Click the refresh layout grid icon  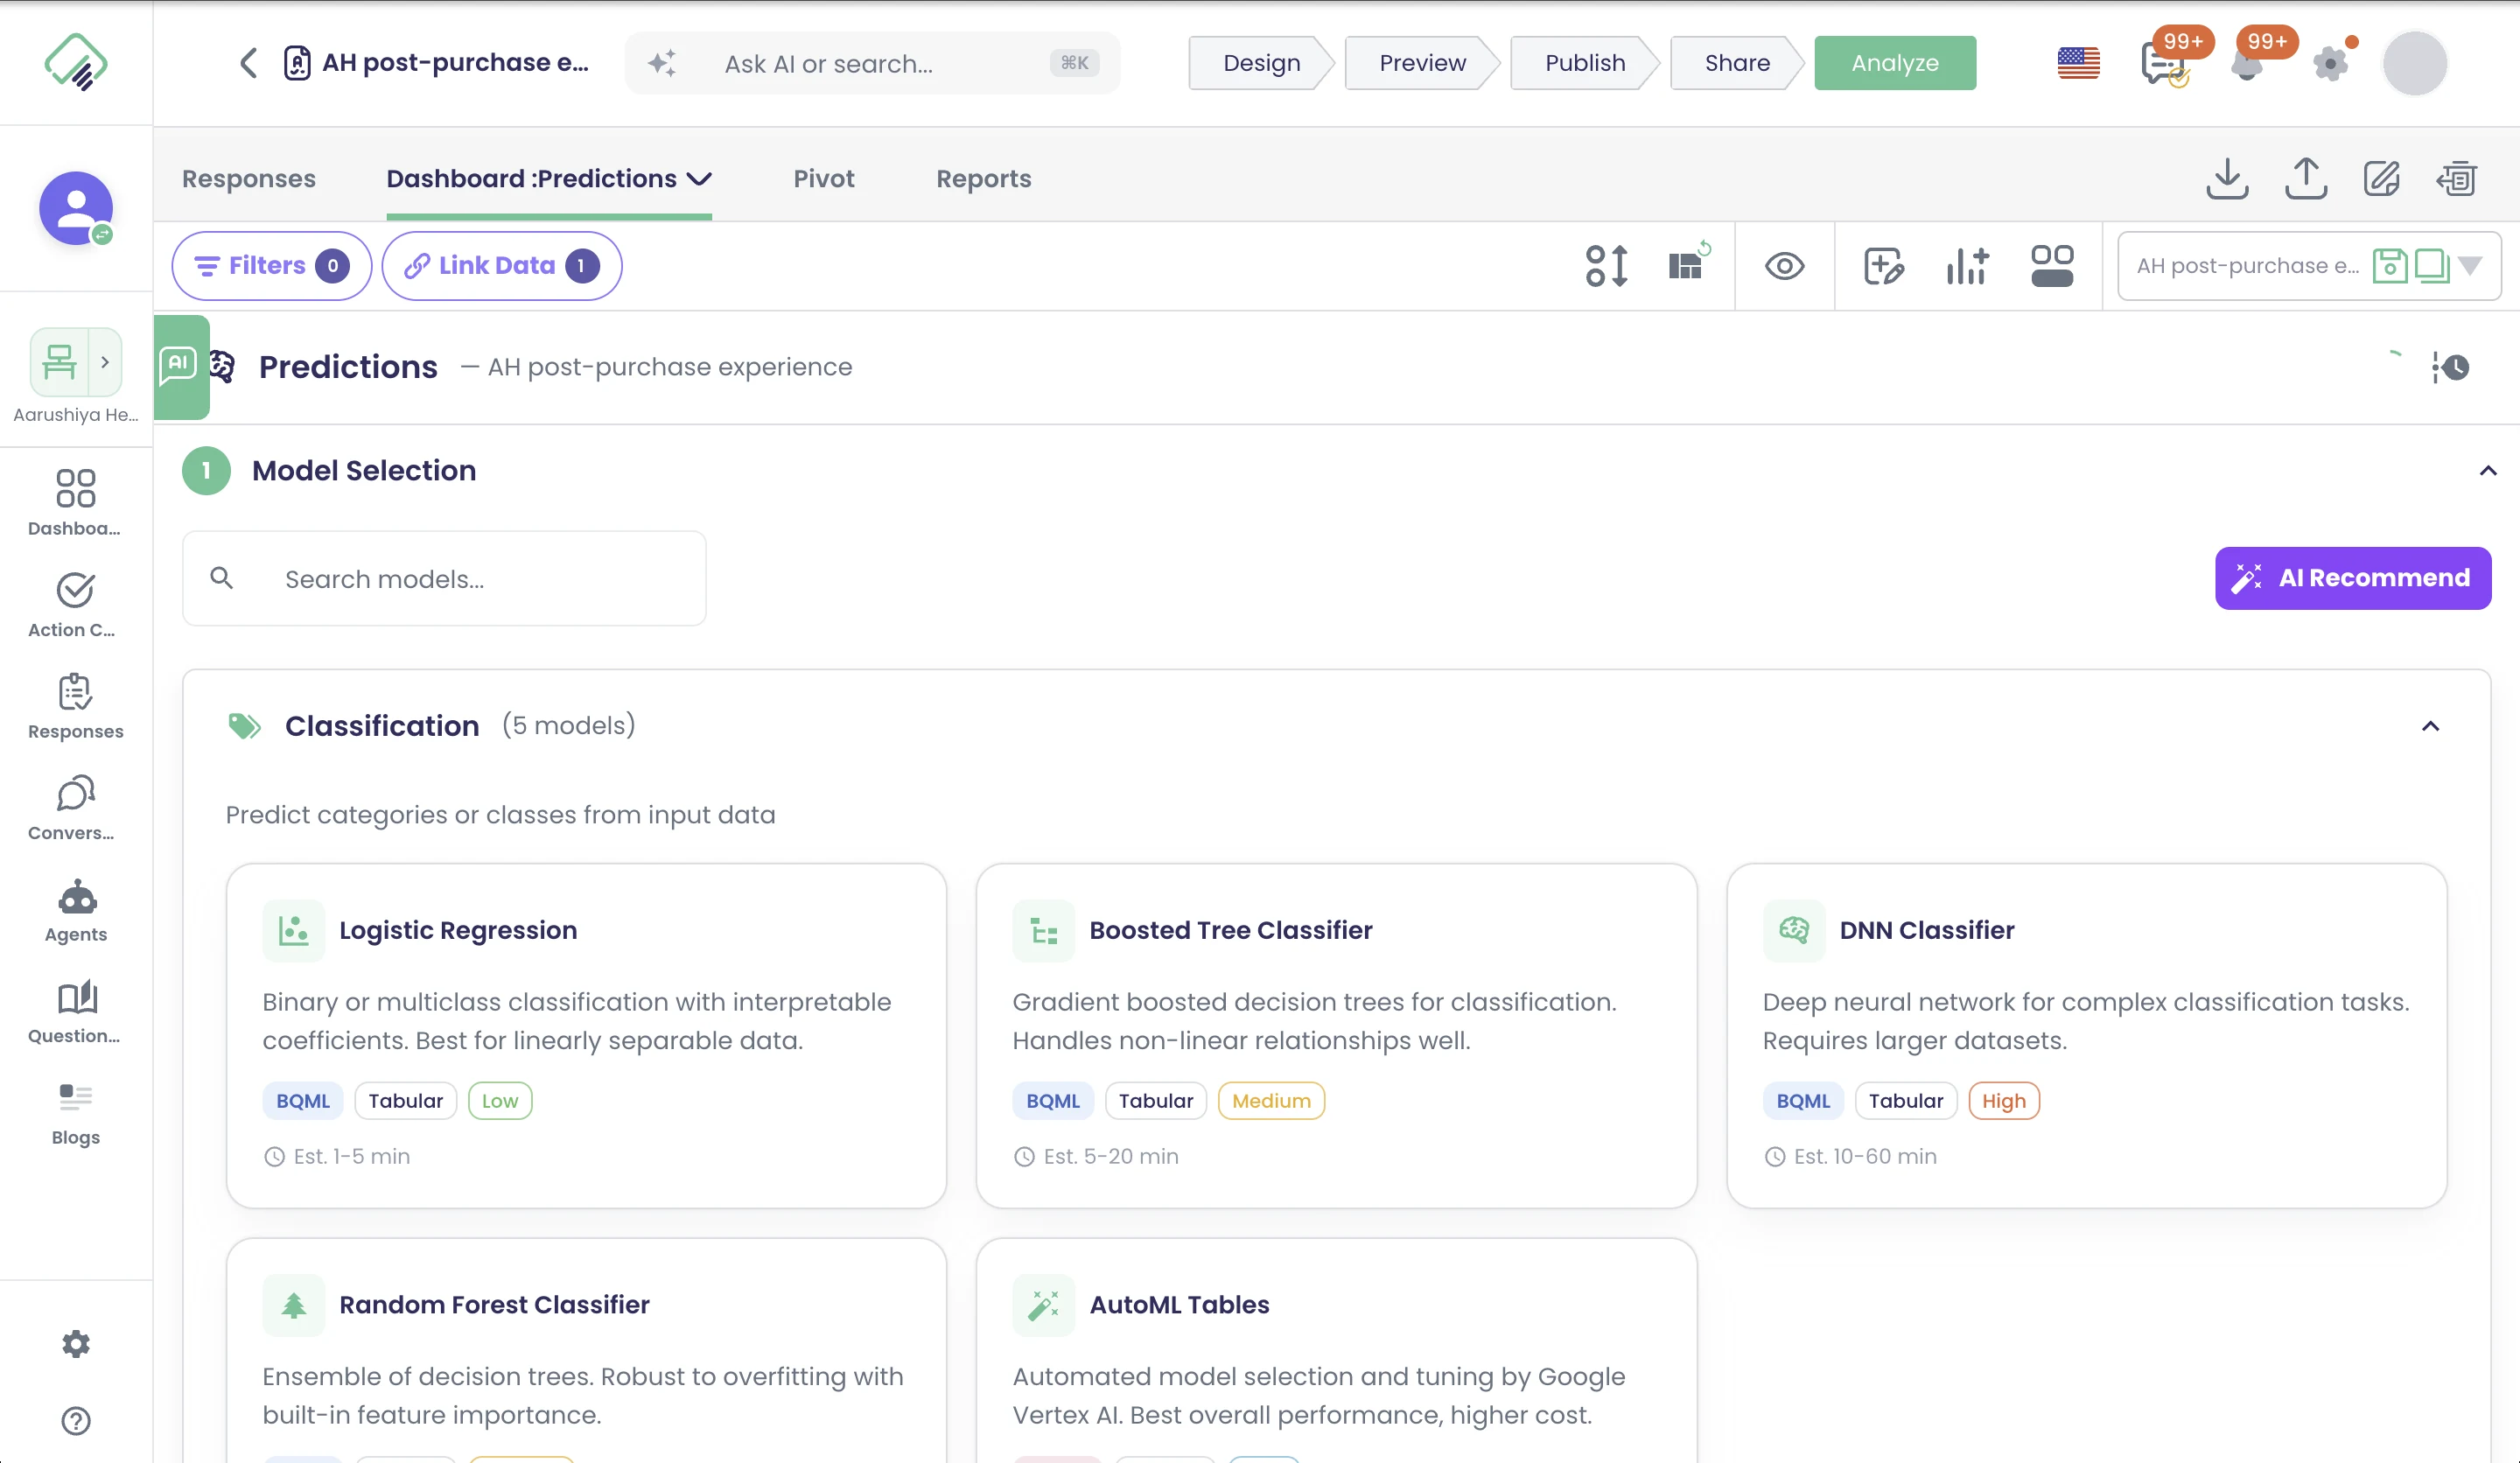pos(1689,263)
